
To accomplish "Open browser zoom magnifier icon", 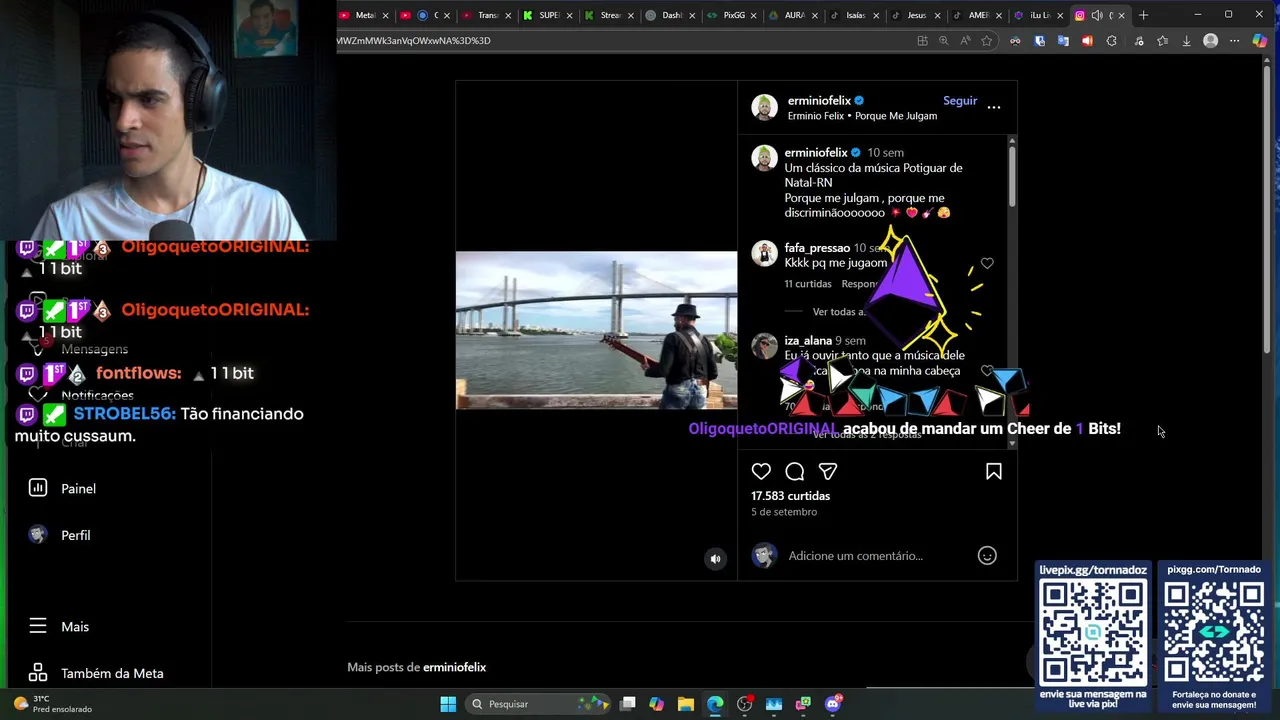I will pos(943,41).
